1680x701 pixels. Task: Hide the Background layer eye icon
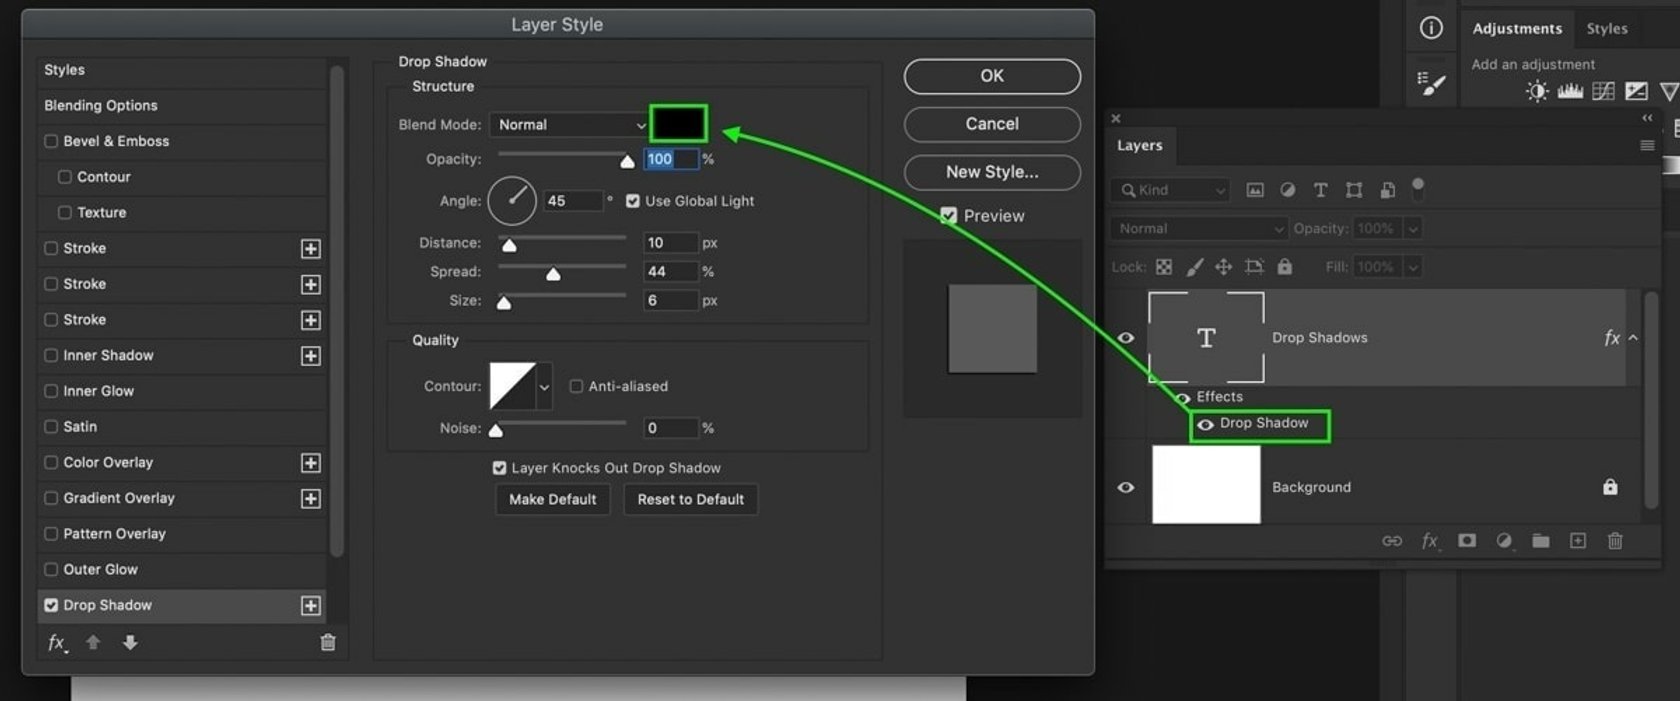(1125, 487)
